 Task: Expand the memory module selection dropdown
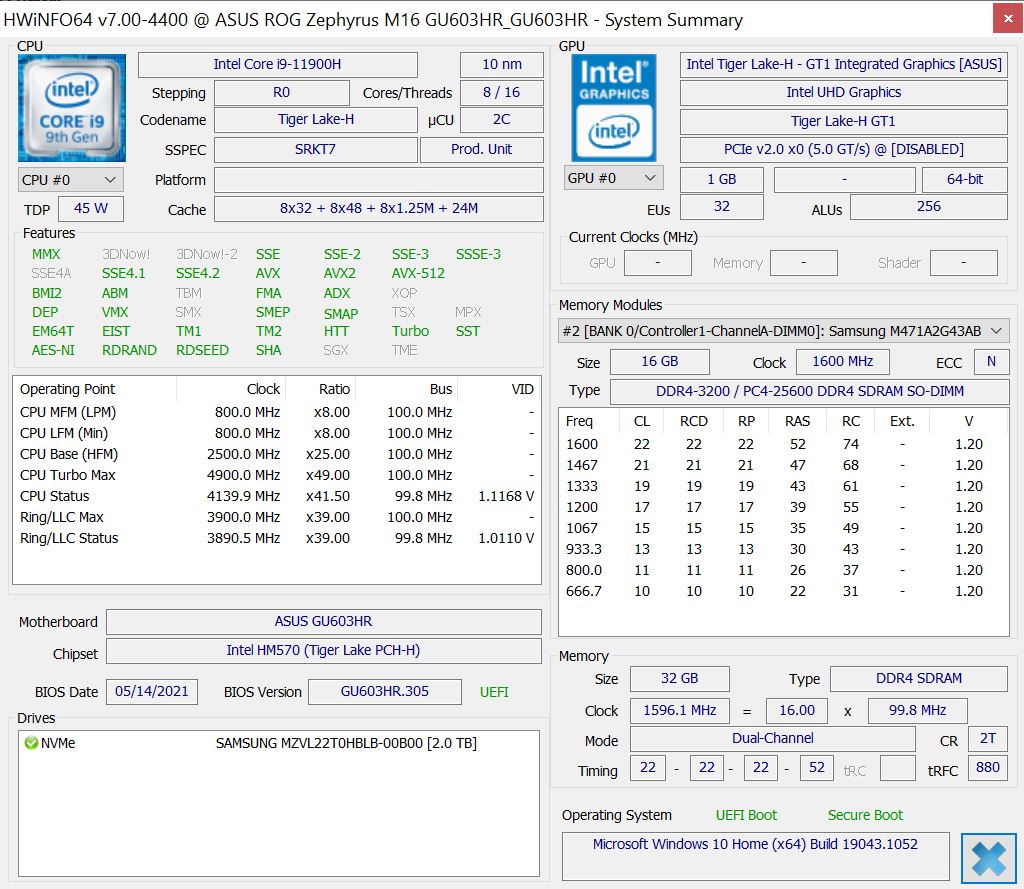click(x=784, y=331)
